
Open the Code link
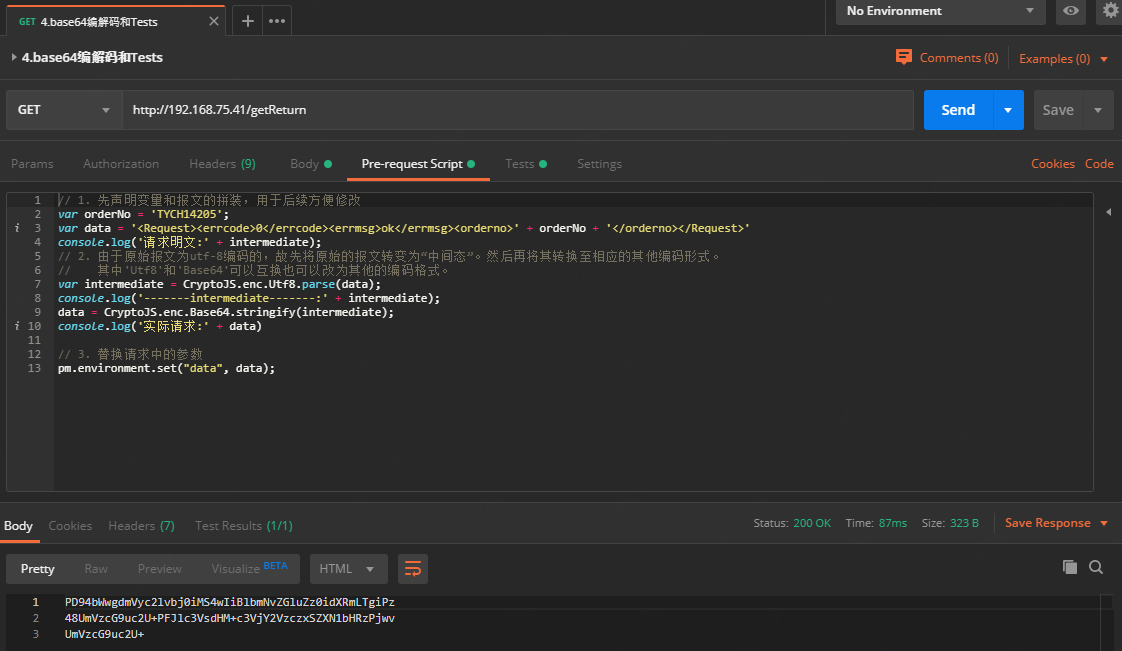(1099, 163)
